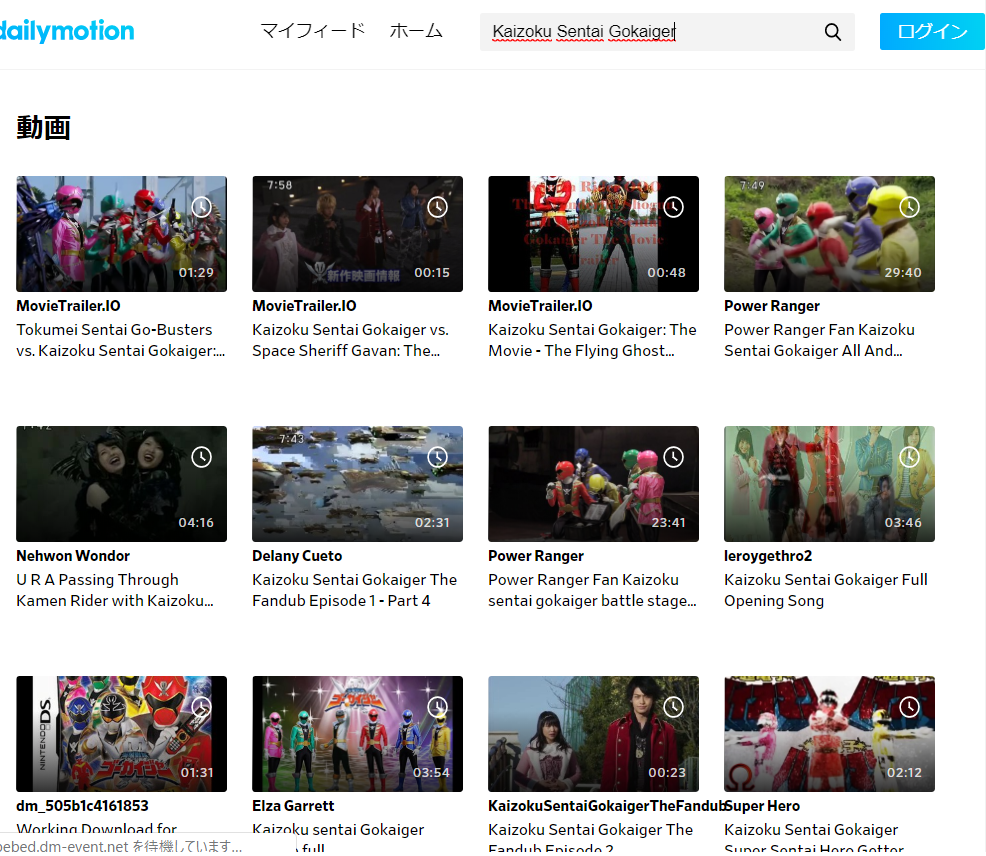986x856 pixels.
Task: Open title Power Ranger Fan Kaizoku Sentai Gokaiger All And
Action: [x=819, y=340]
